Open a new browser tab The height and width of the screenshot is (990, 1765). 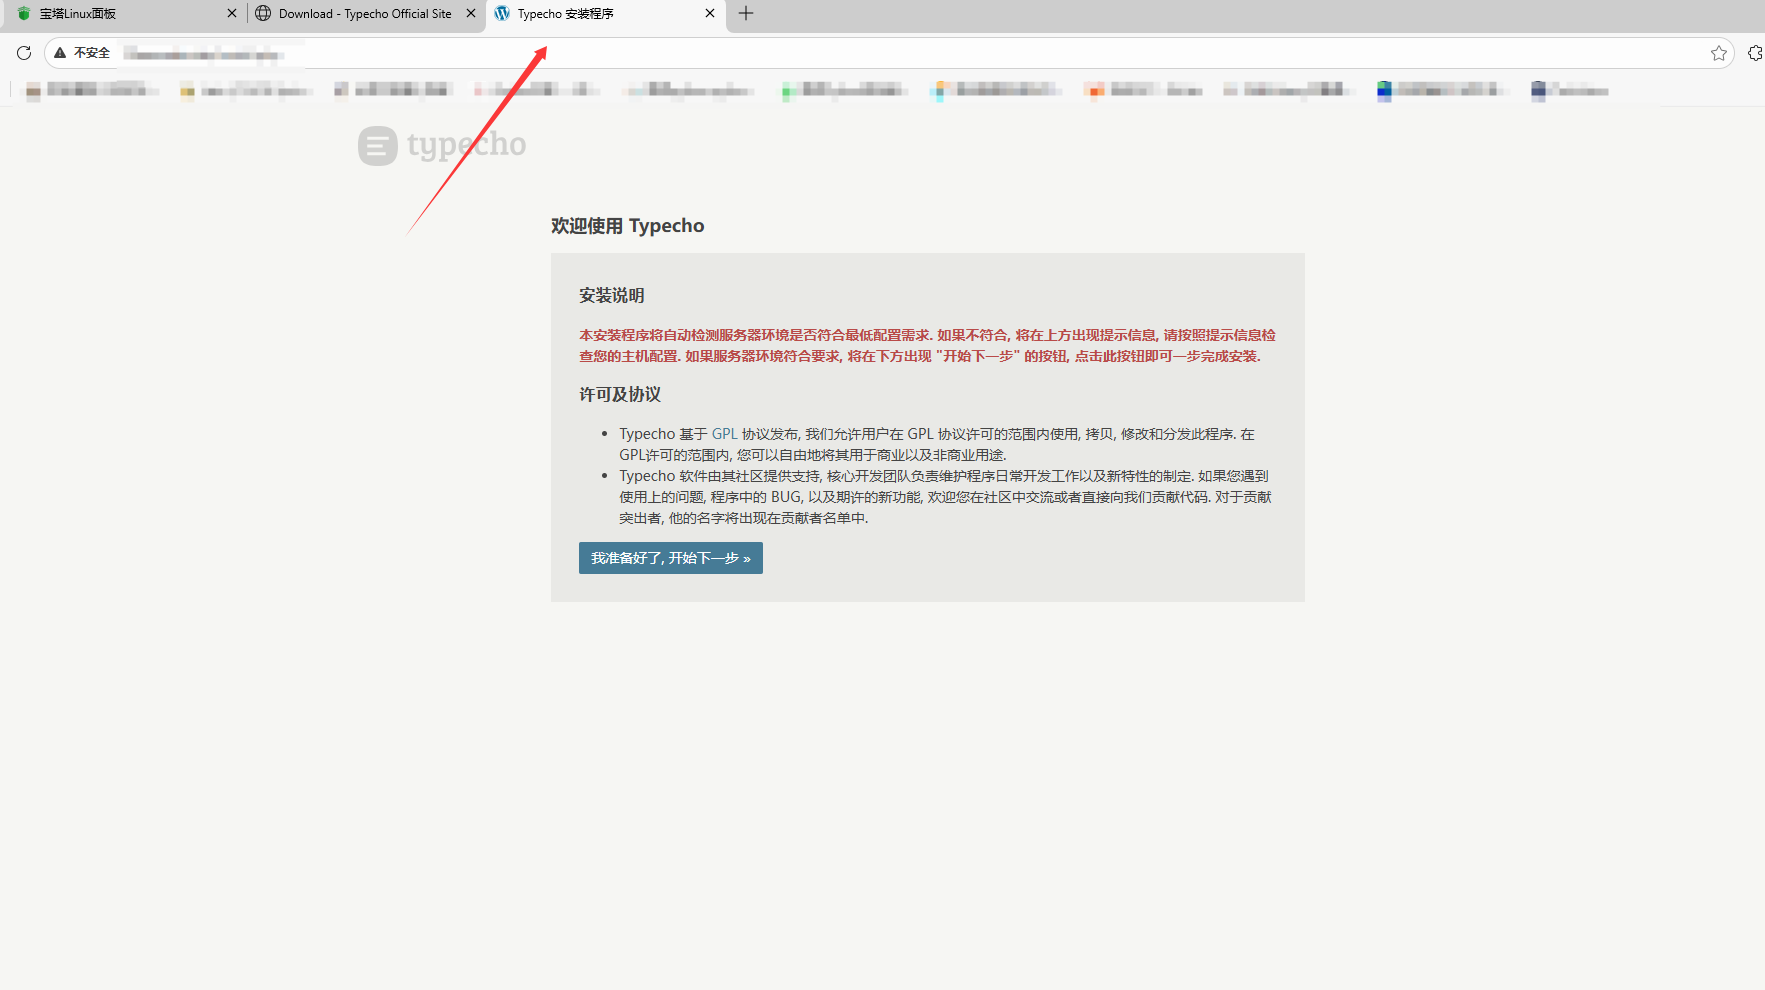coord(746,13)
